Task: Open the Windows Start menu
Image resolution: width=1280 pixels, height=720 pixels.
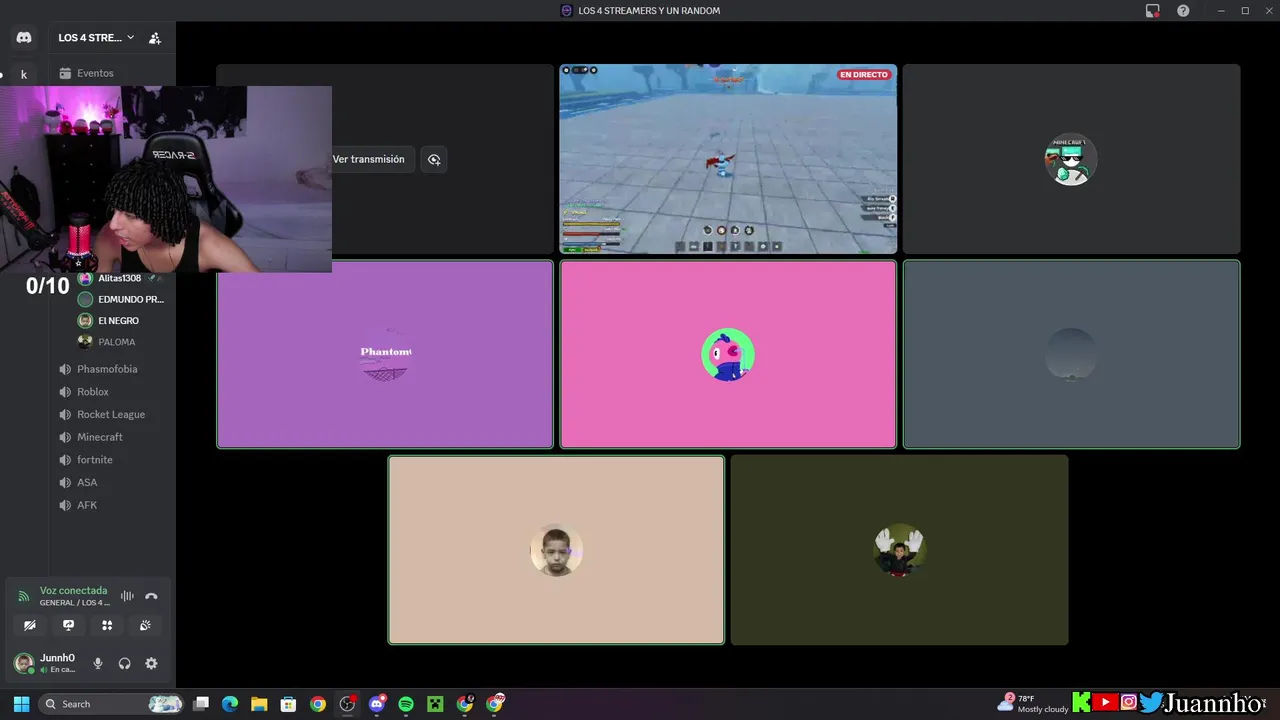Action: [x=21, y=704]
